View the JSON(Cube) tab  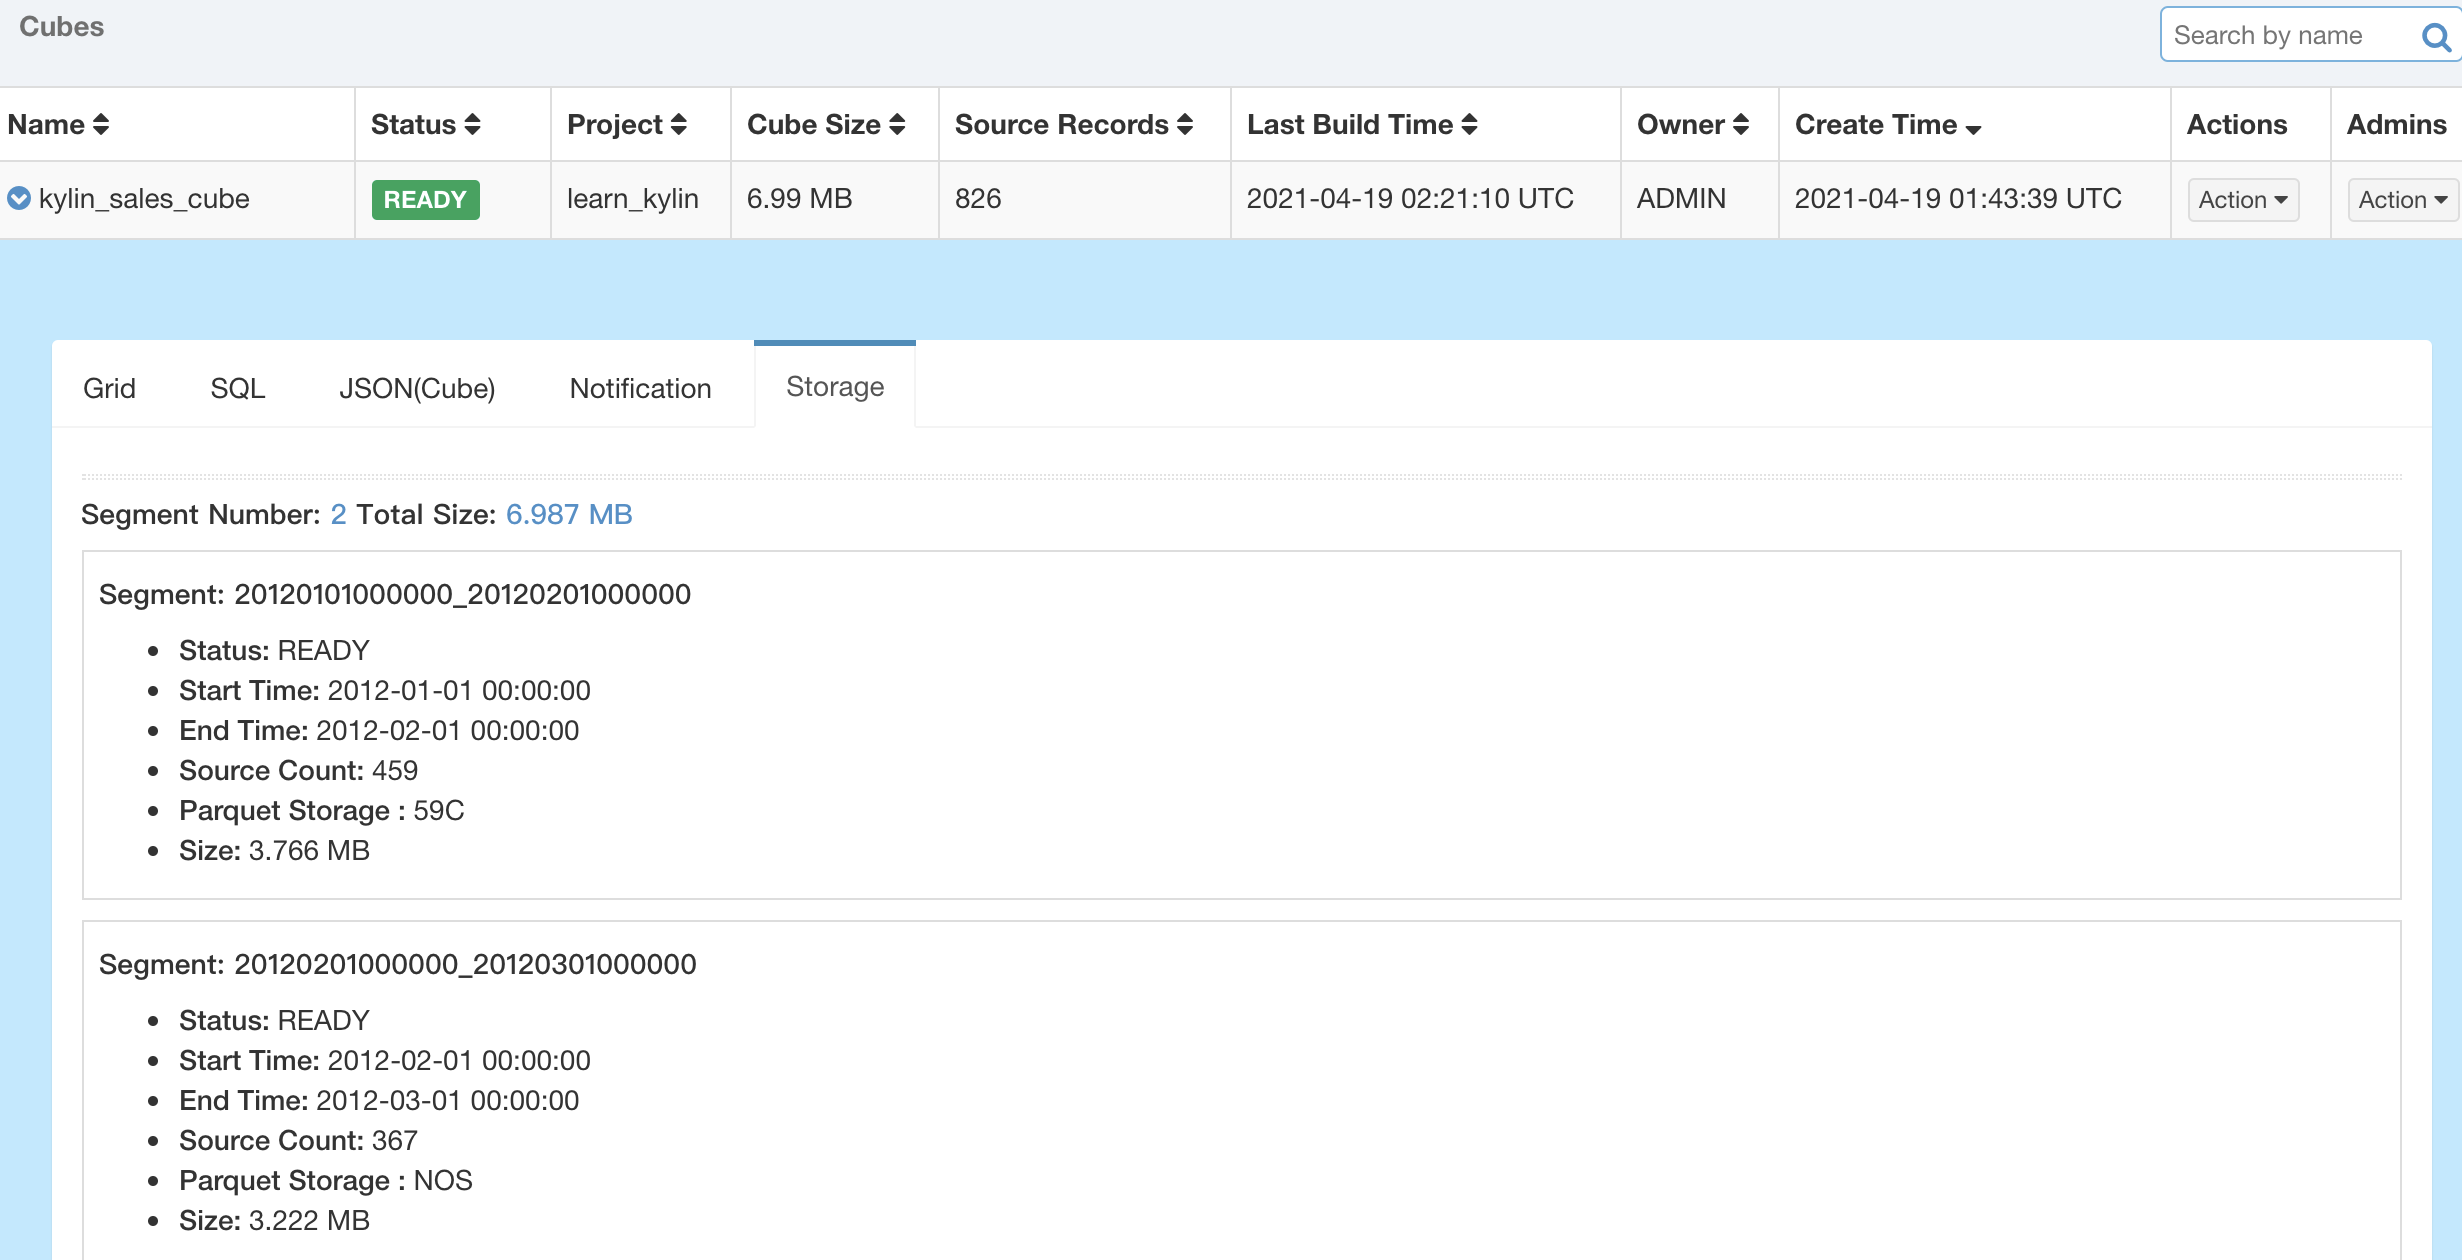point(417,388)
